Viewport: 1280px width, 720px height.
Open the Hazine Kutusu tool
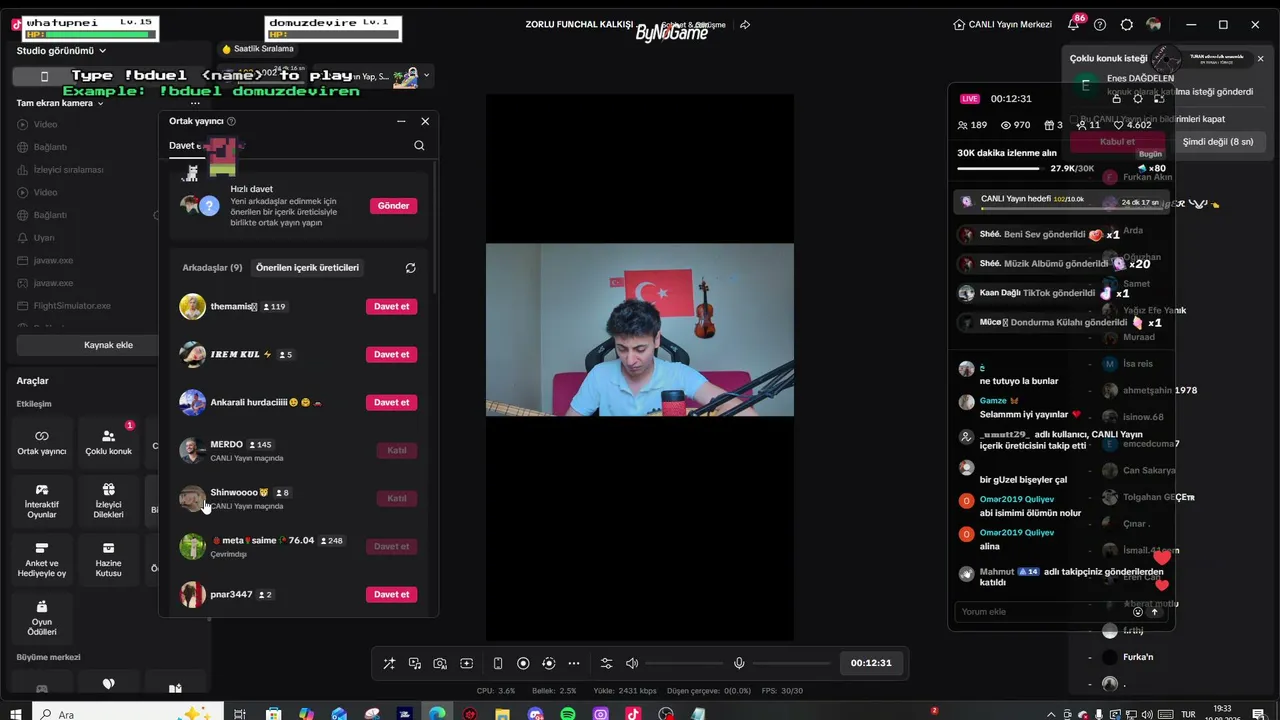click(108, 559)
